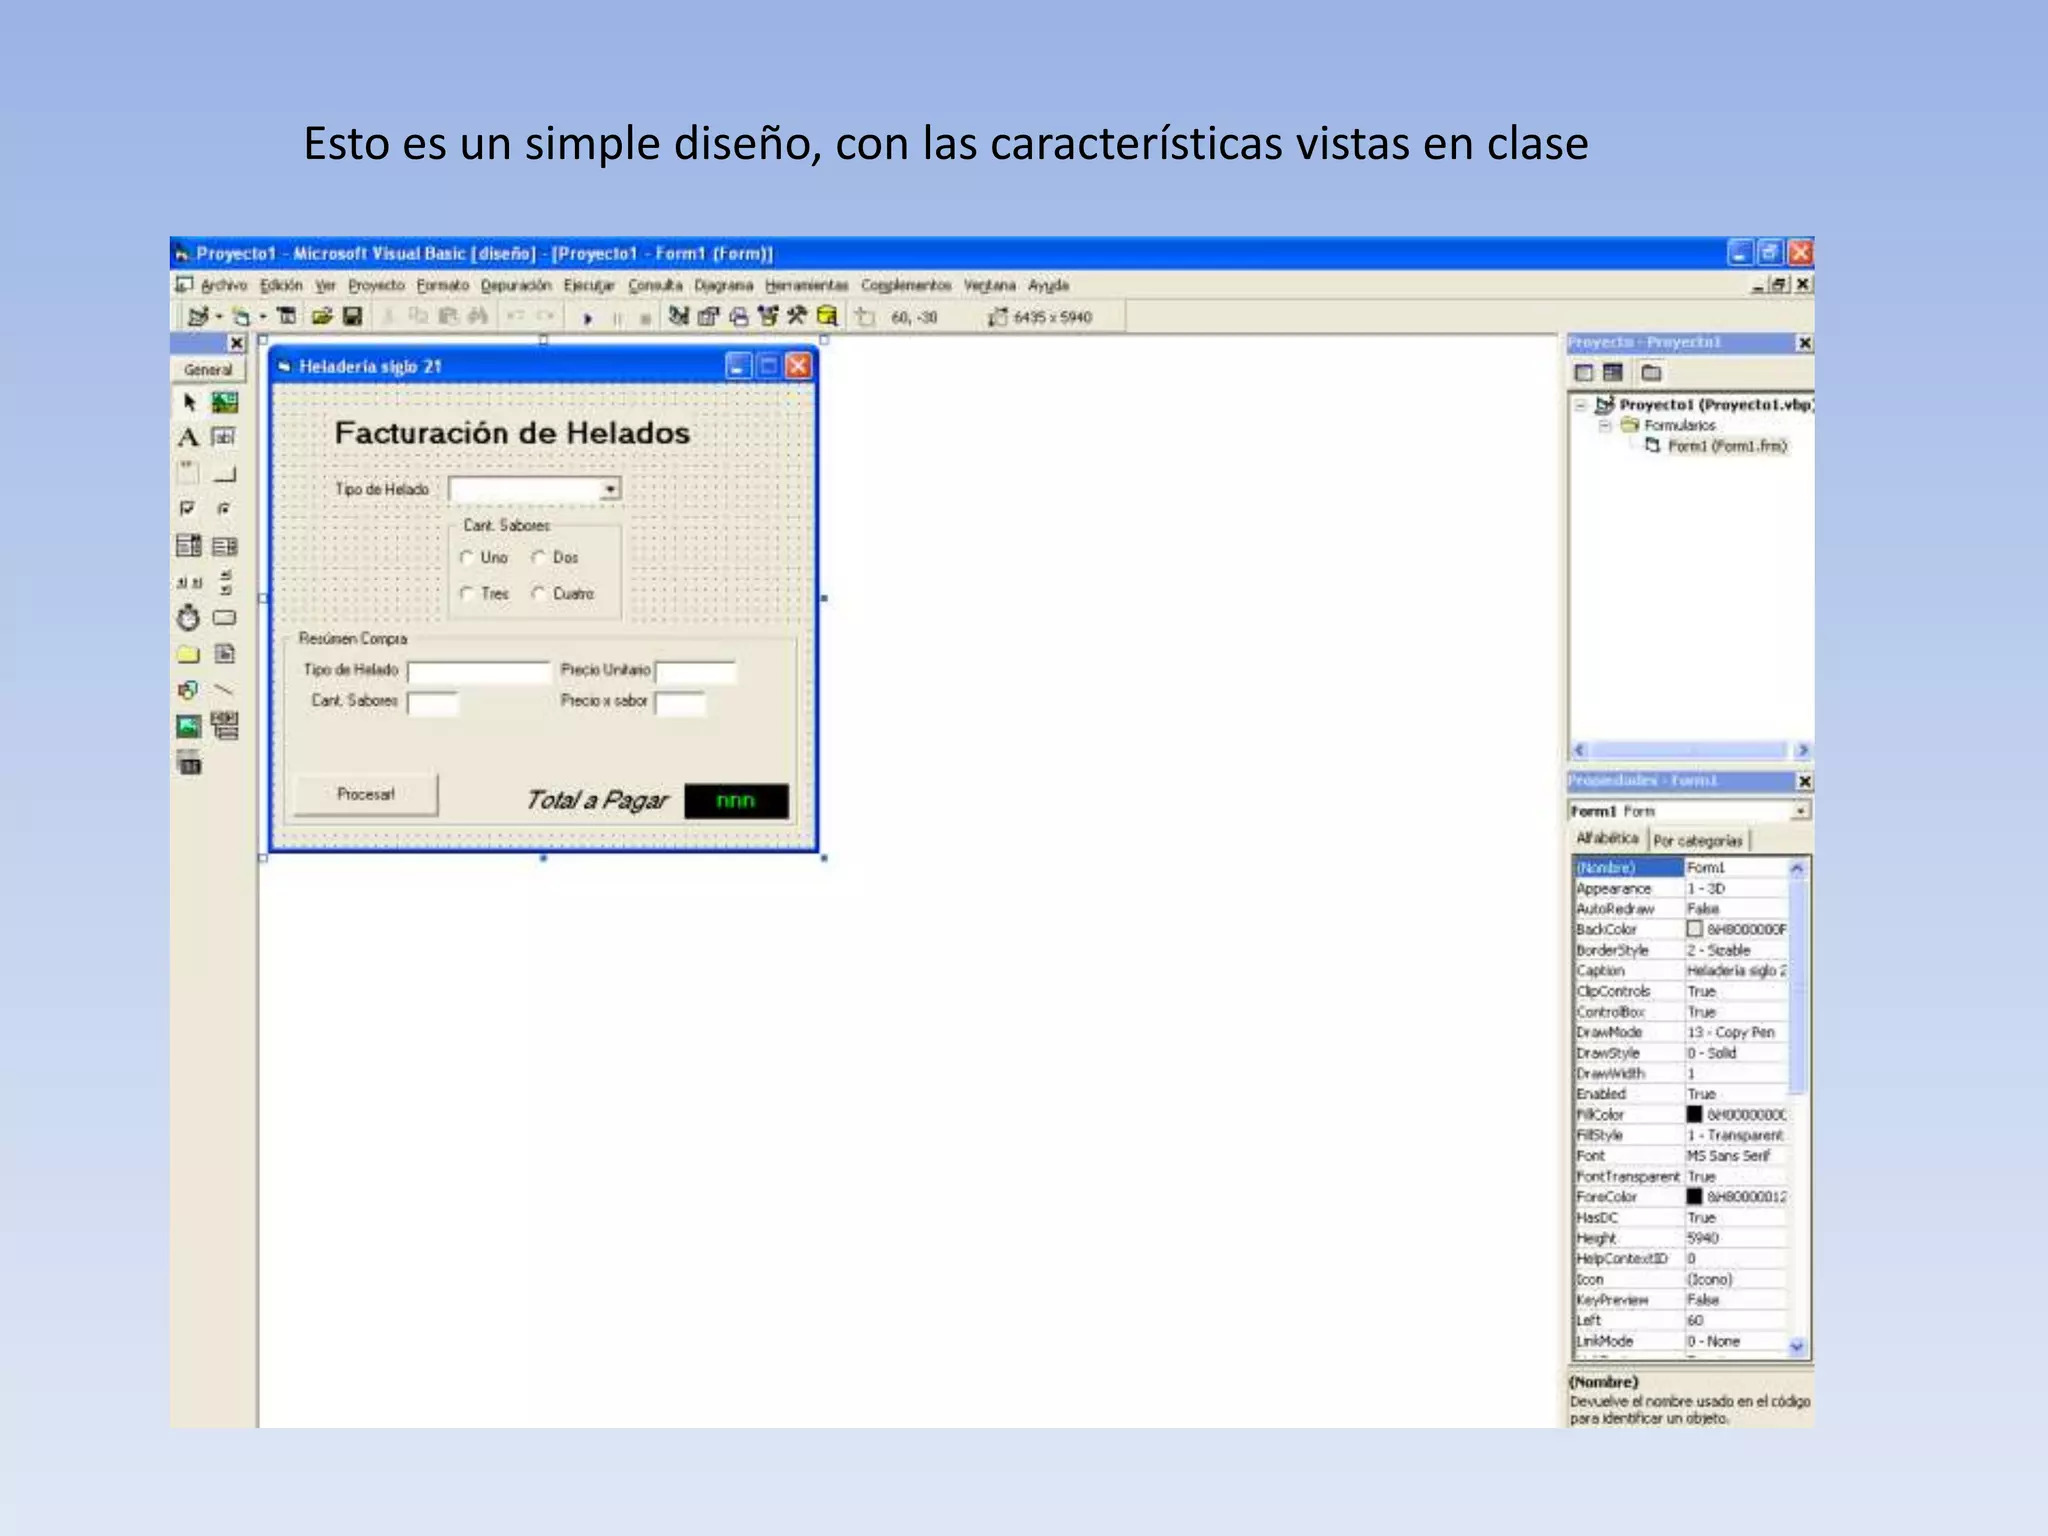The height and width of the screenshot is (1536, 2048).
Task: Click the Open Project folder icon
Action: 321,317
